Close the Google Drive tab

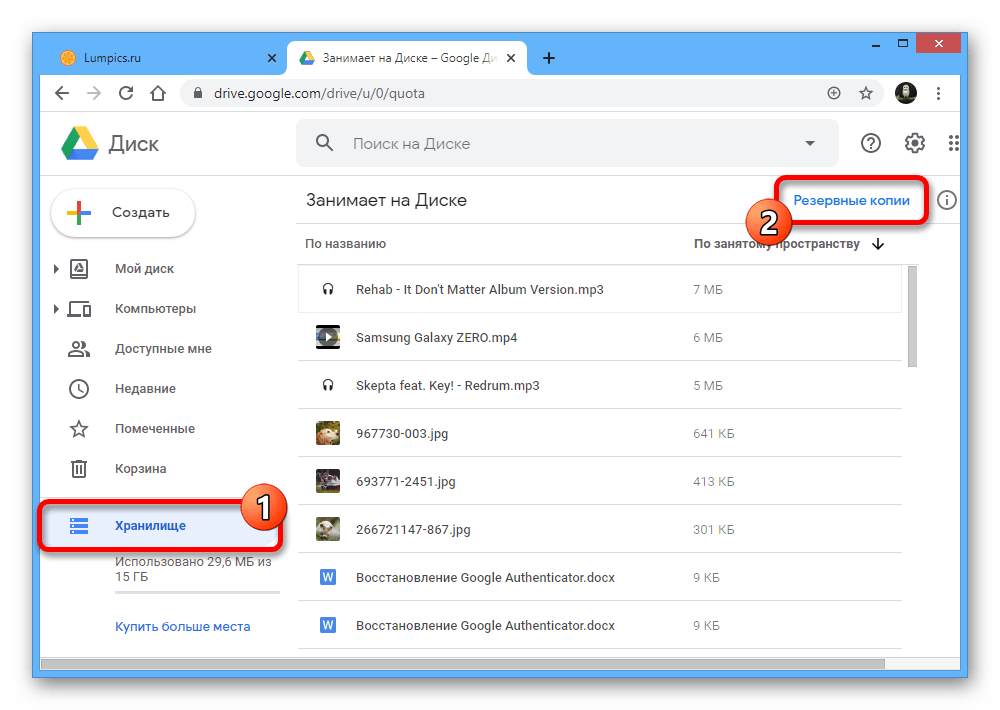click(x=511, y=58)
